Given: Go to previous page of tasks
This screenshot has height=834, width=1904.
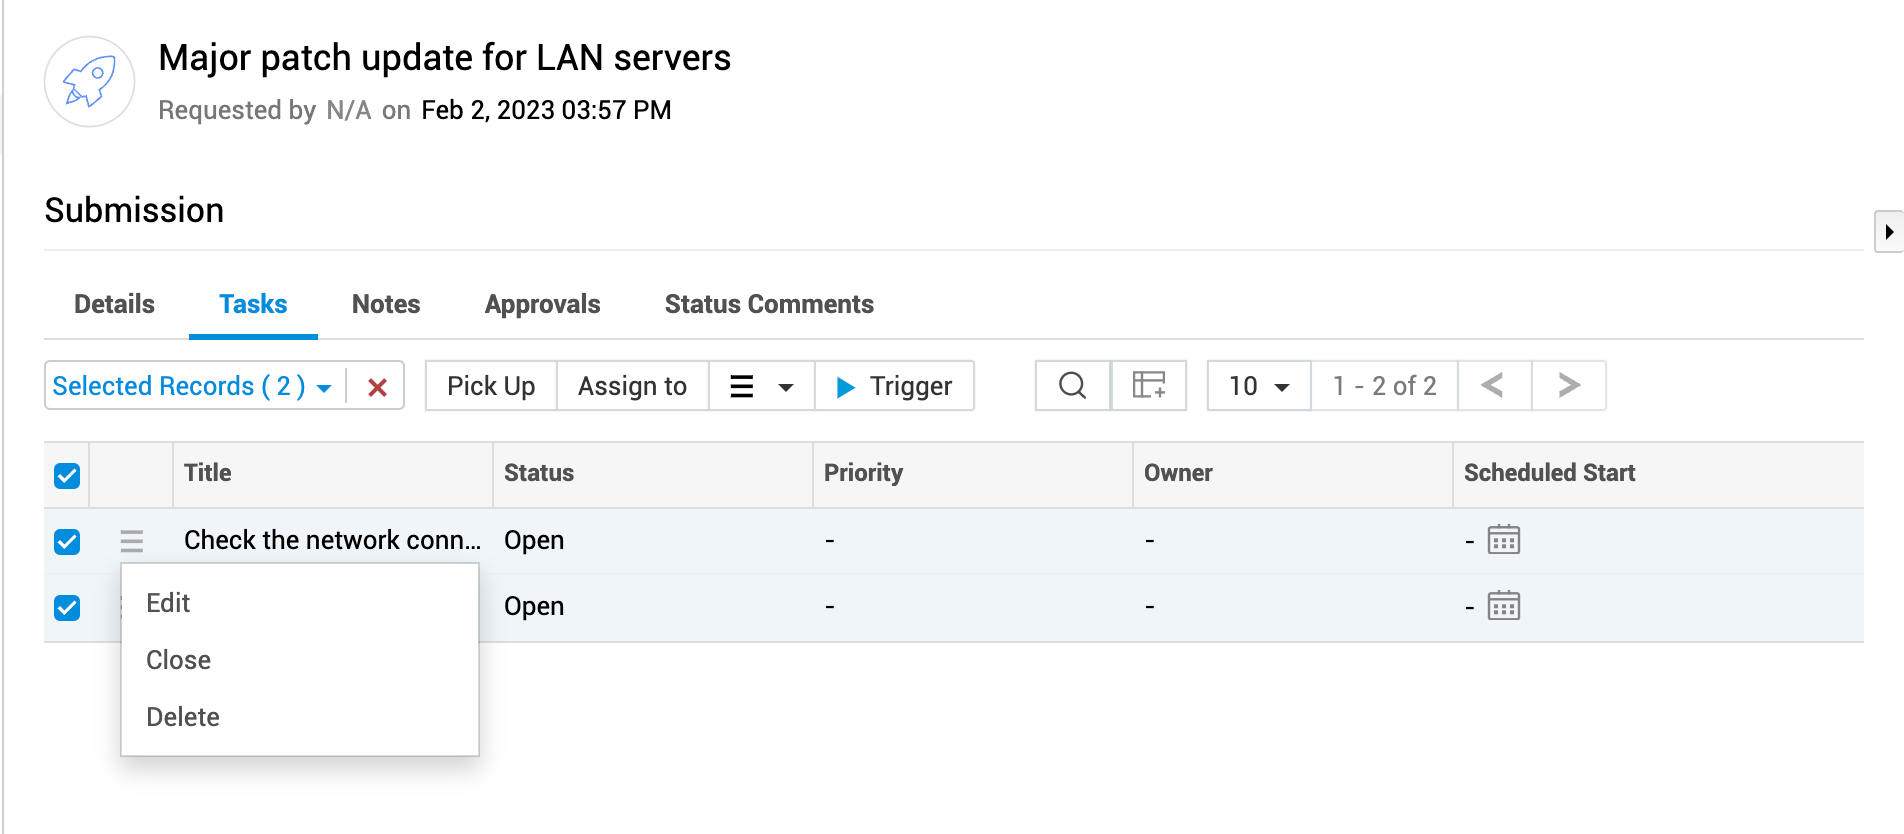Looking at the screenshot, I should 1494,386.
